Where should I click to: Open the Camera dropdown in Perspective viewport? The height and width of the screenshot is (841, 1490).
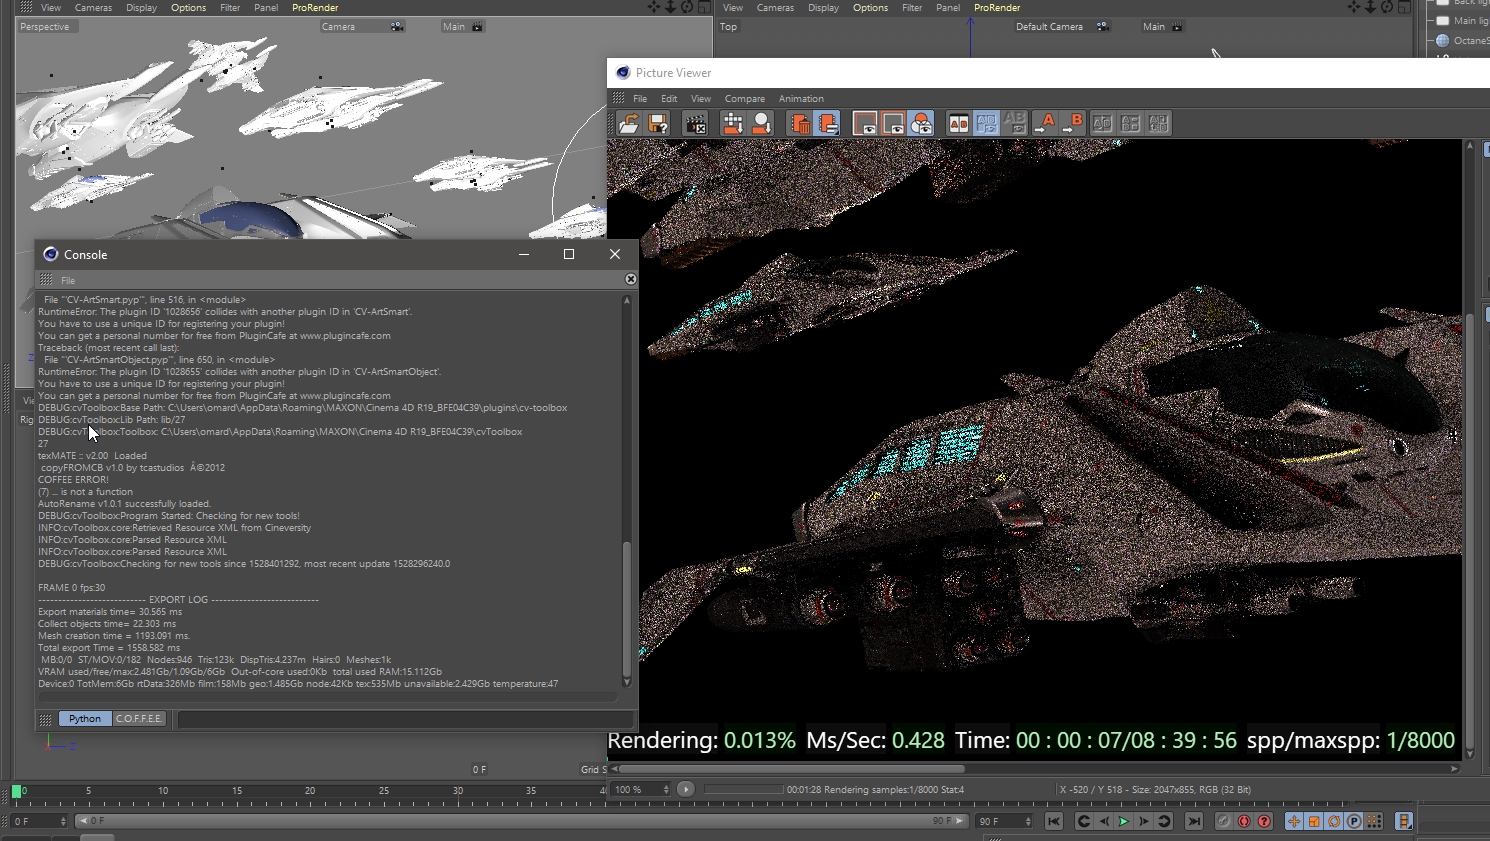(361, 27)
